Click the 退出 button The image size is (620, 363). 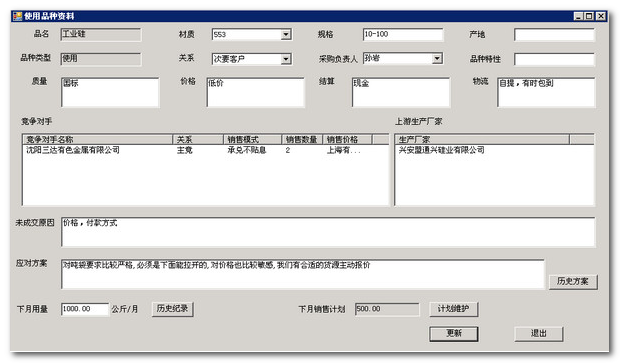click(539, 334)
